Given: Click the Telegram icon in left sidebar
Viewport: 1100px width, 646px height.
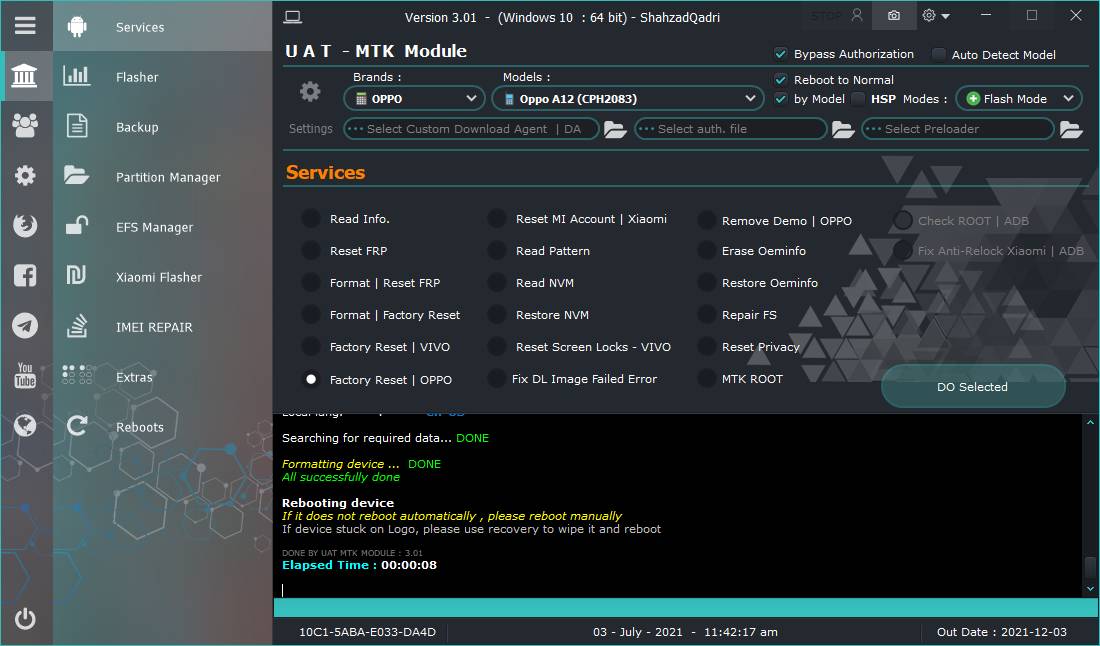Looking at the screenshot, I should (x=25, y=326).
